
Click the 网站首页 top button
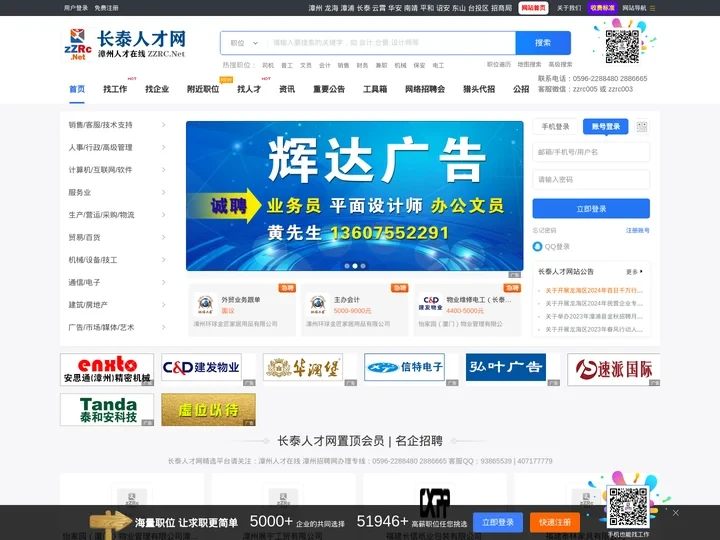[x=533, y=8]
